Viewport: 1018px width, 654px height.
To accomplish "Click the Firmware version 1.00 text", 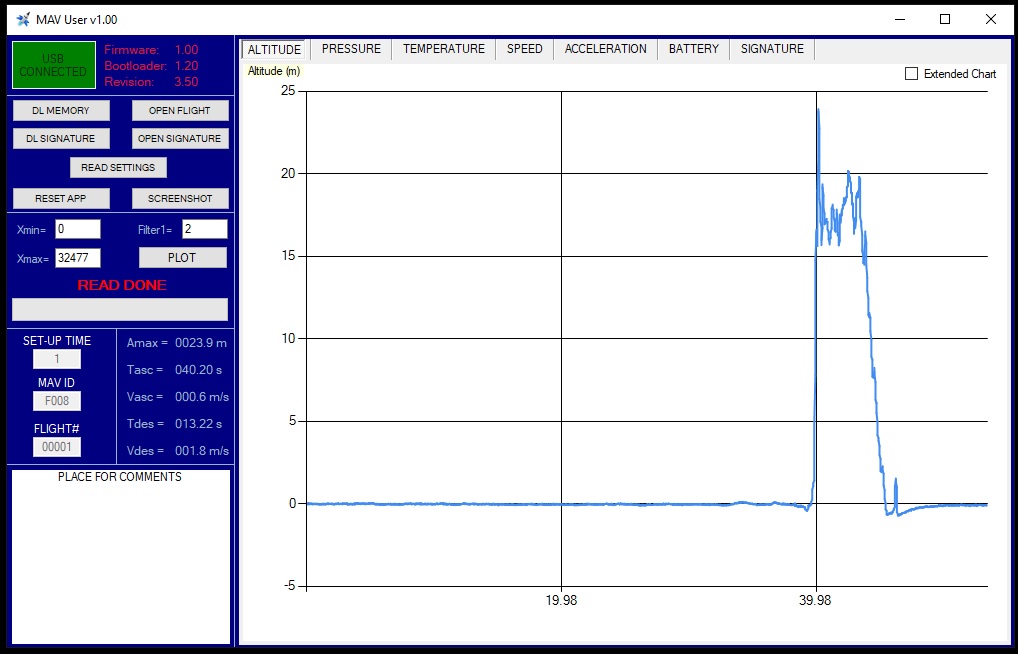I will point(186,50).
